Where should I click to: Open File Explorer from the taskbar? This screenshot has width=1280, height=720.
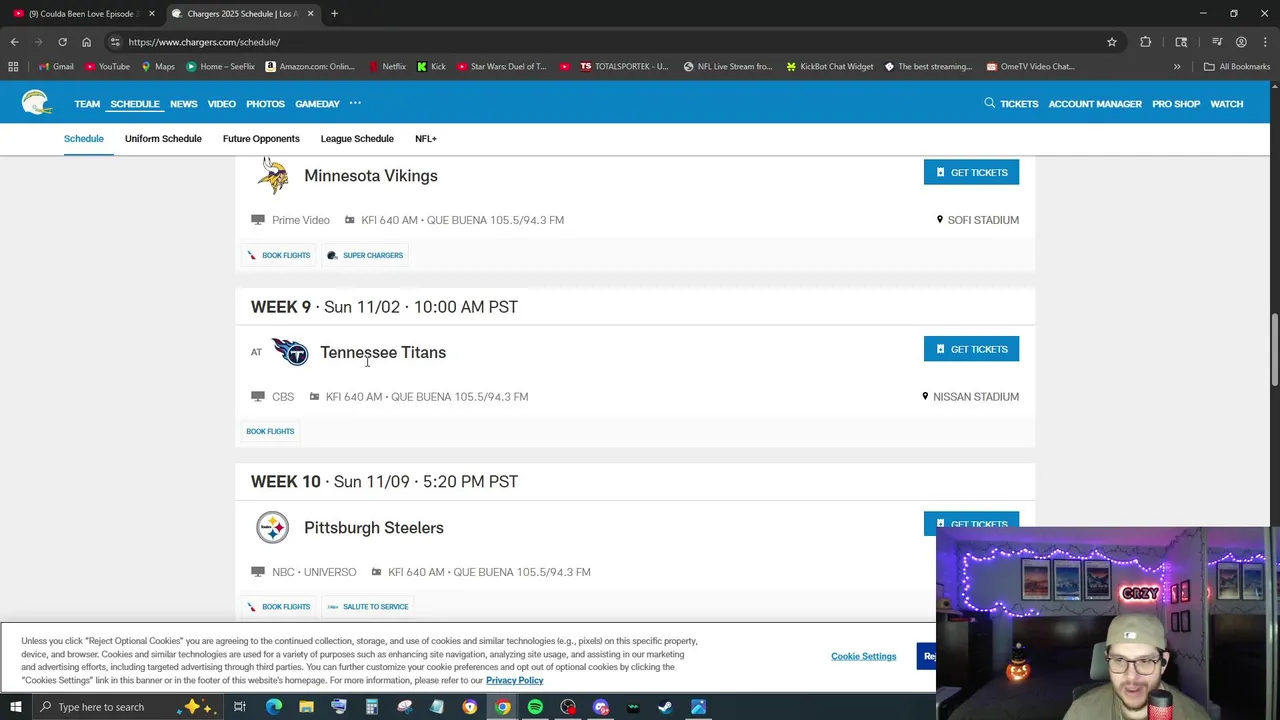(306, 707)
